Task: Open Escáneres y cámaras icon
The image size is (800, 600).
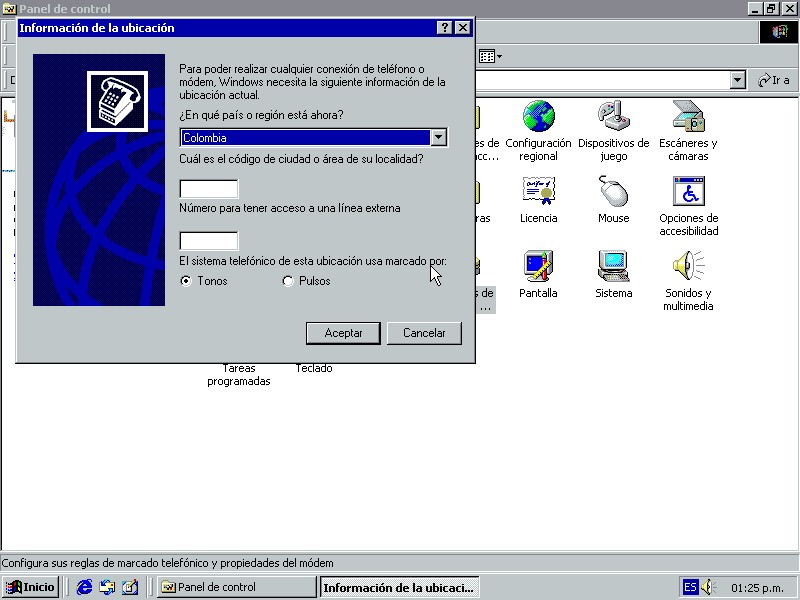Action: (x=688, y=131)
